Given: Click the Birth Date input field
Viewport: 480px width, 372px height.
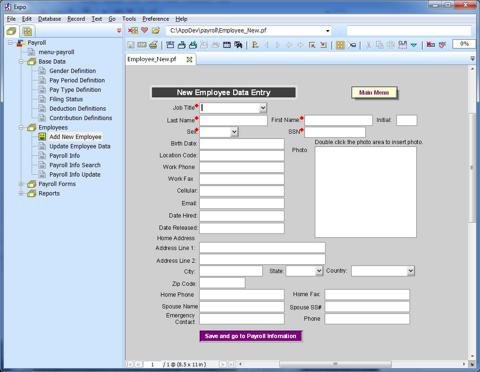Looking at the screenshot, I should [x=242, y=144].
